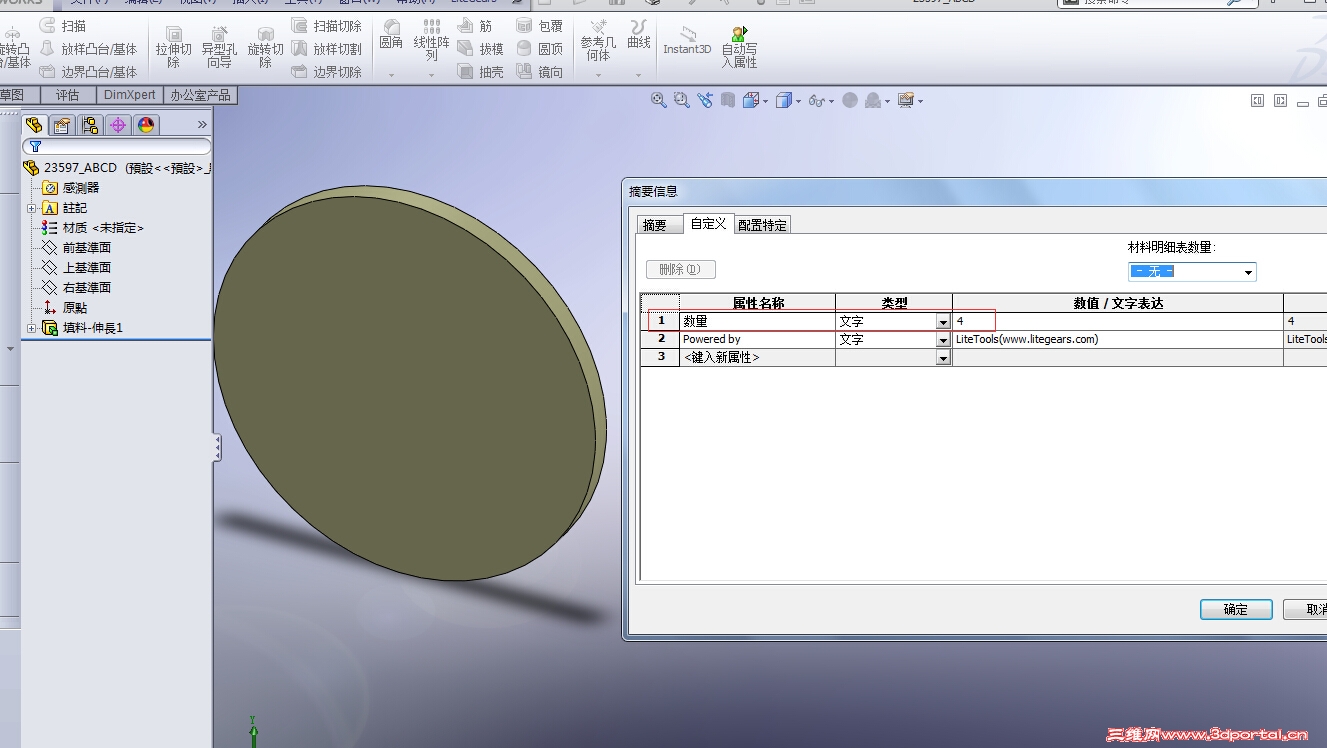This screenshot has width=1327, height=748.
Task: Expand the 填料-伸長1 feature node
Action: click(31, 328)
